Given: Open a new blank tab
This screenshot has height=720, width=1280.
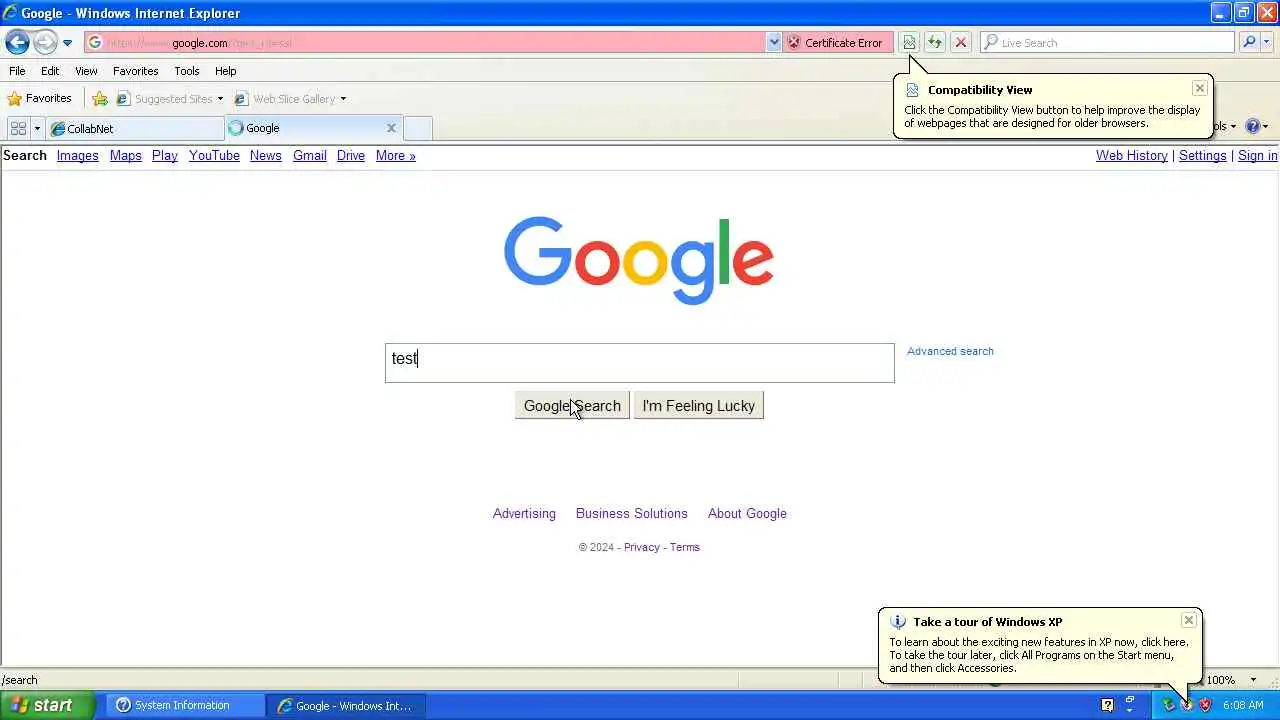Looking at the screenshot, I should pyautogui.click(x=417, y=128).
